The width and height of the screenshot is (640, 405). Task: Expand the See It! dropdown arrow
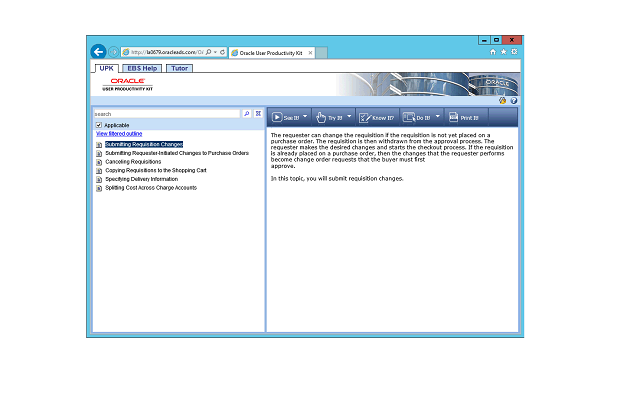click(x=305, y=117)
